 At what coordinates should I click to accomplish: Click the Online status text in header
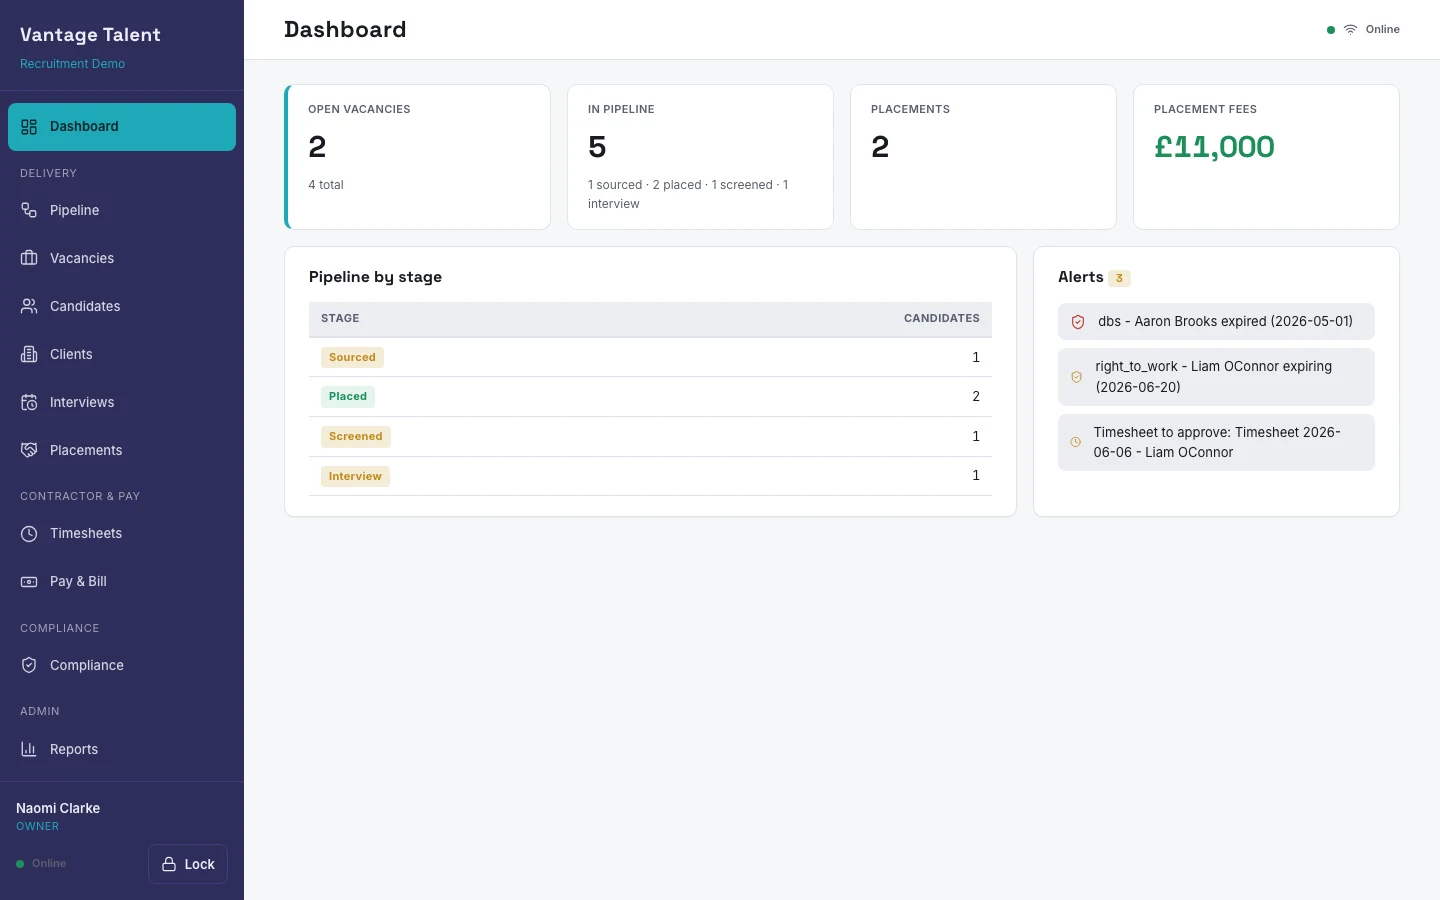point(1383,30)
